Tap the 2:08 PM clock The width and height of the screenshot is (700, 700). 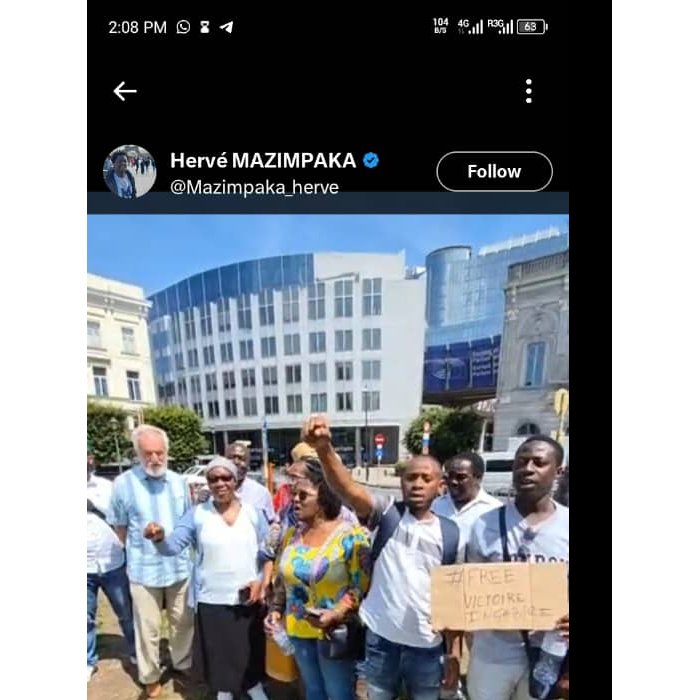pos(138,27)
